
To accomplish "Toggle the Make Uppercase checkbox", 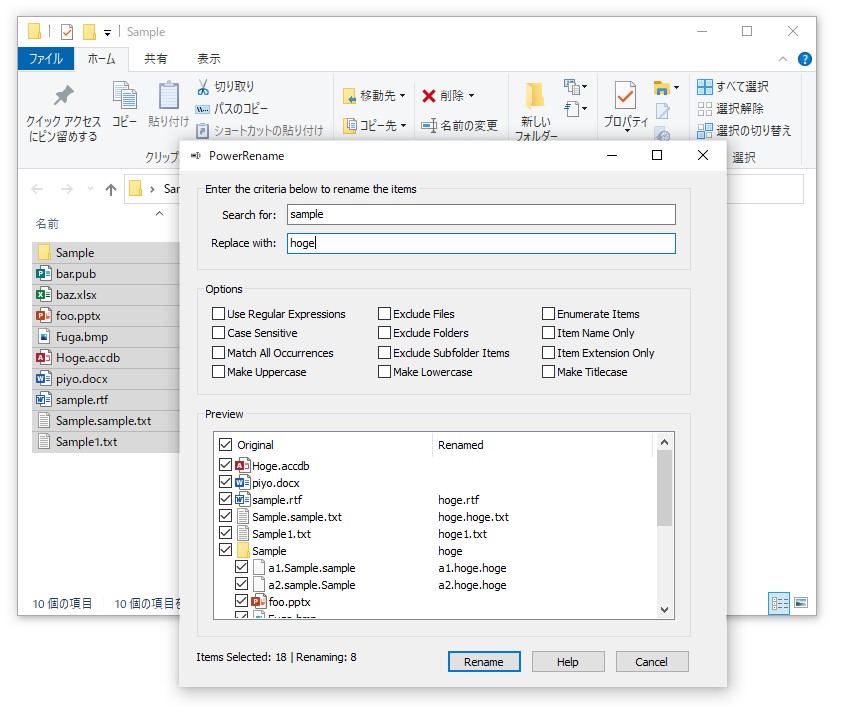I will tap(218, 372).
